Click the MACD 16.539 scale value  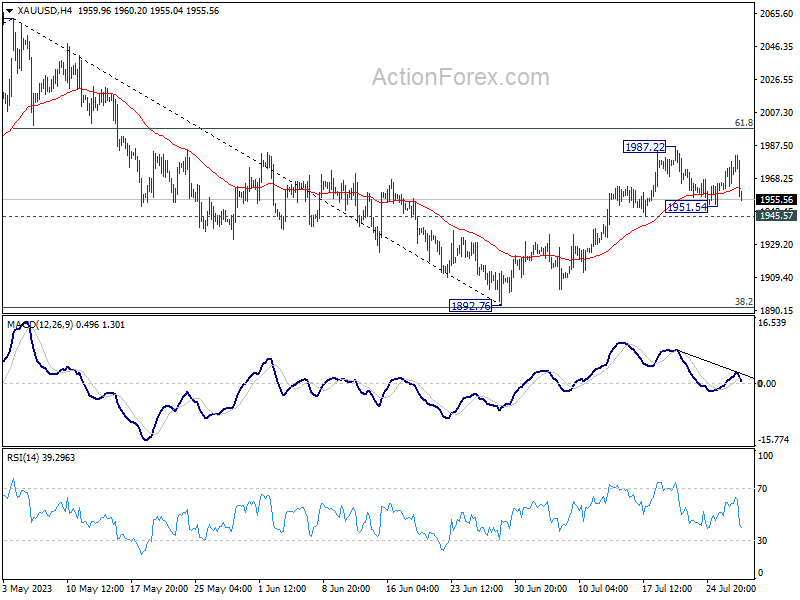772,322
